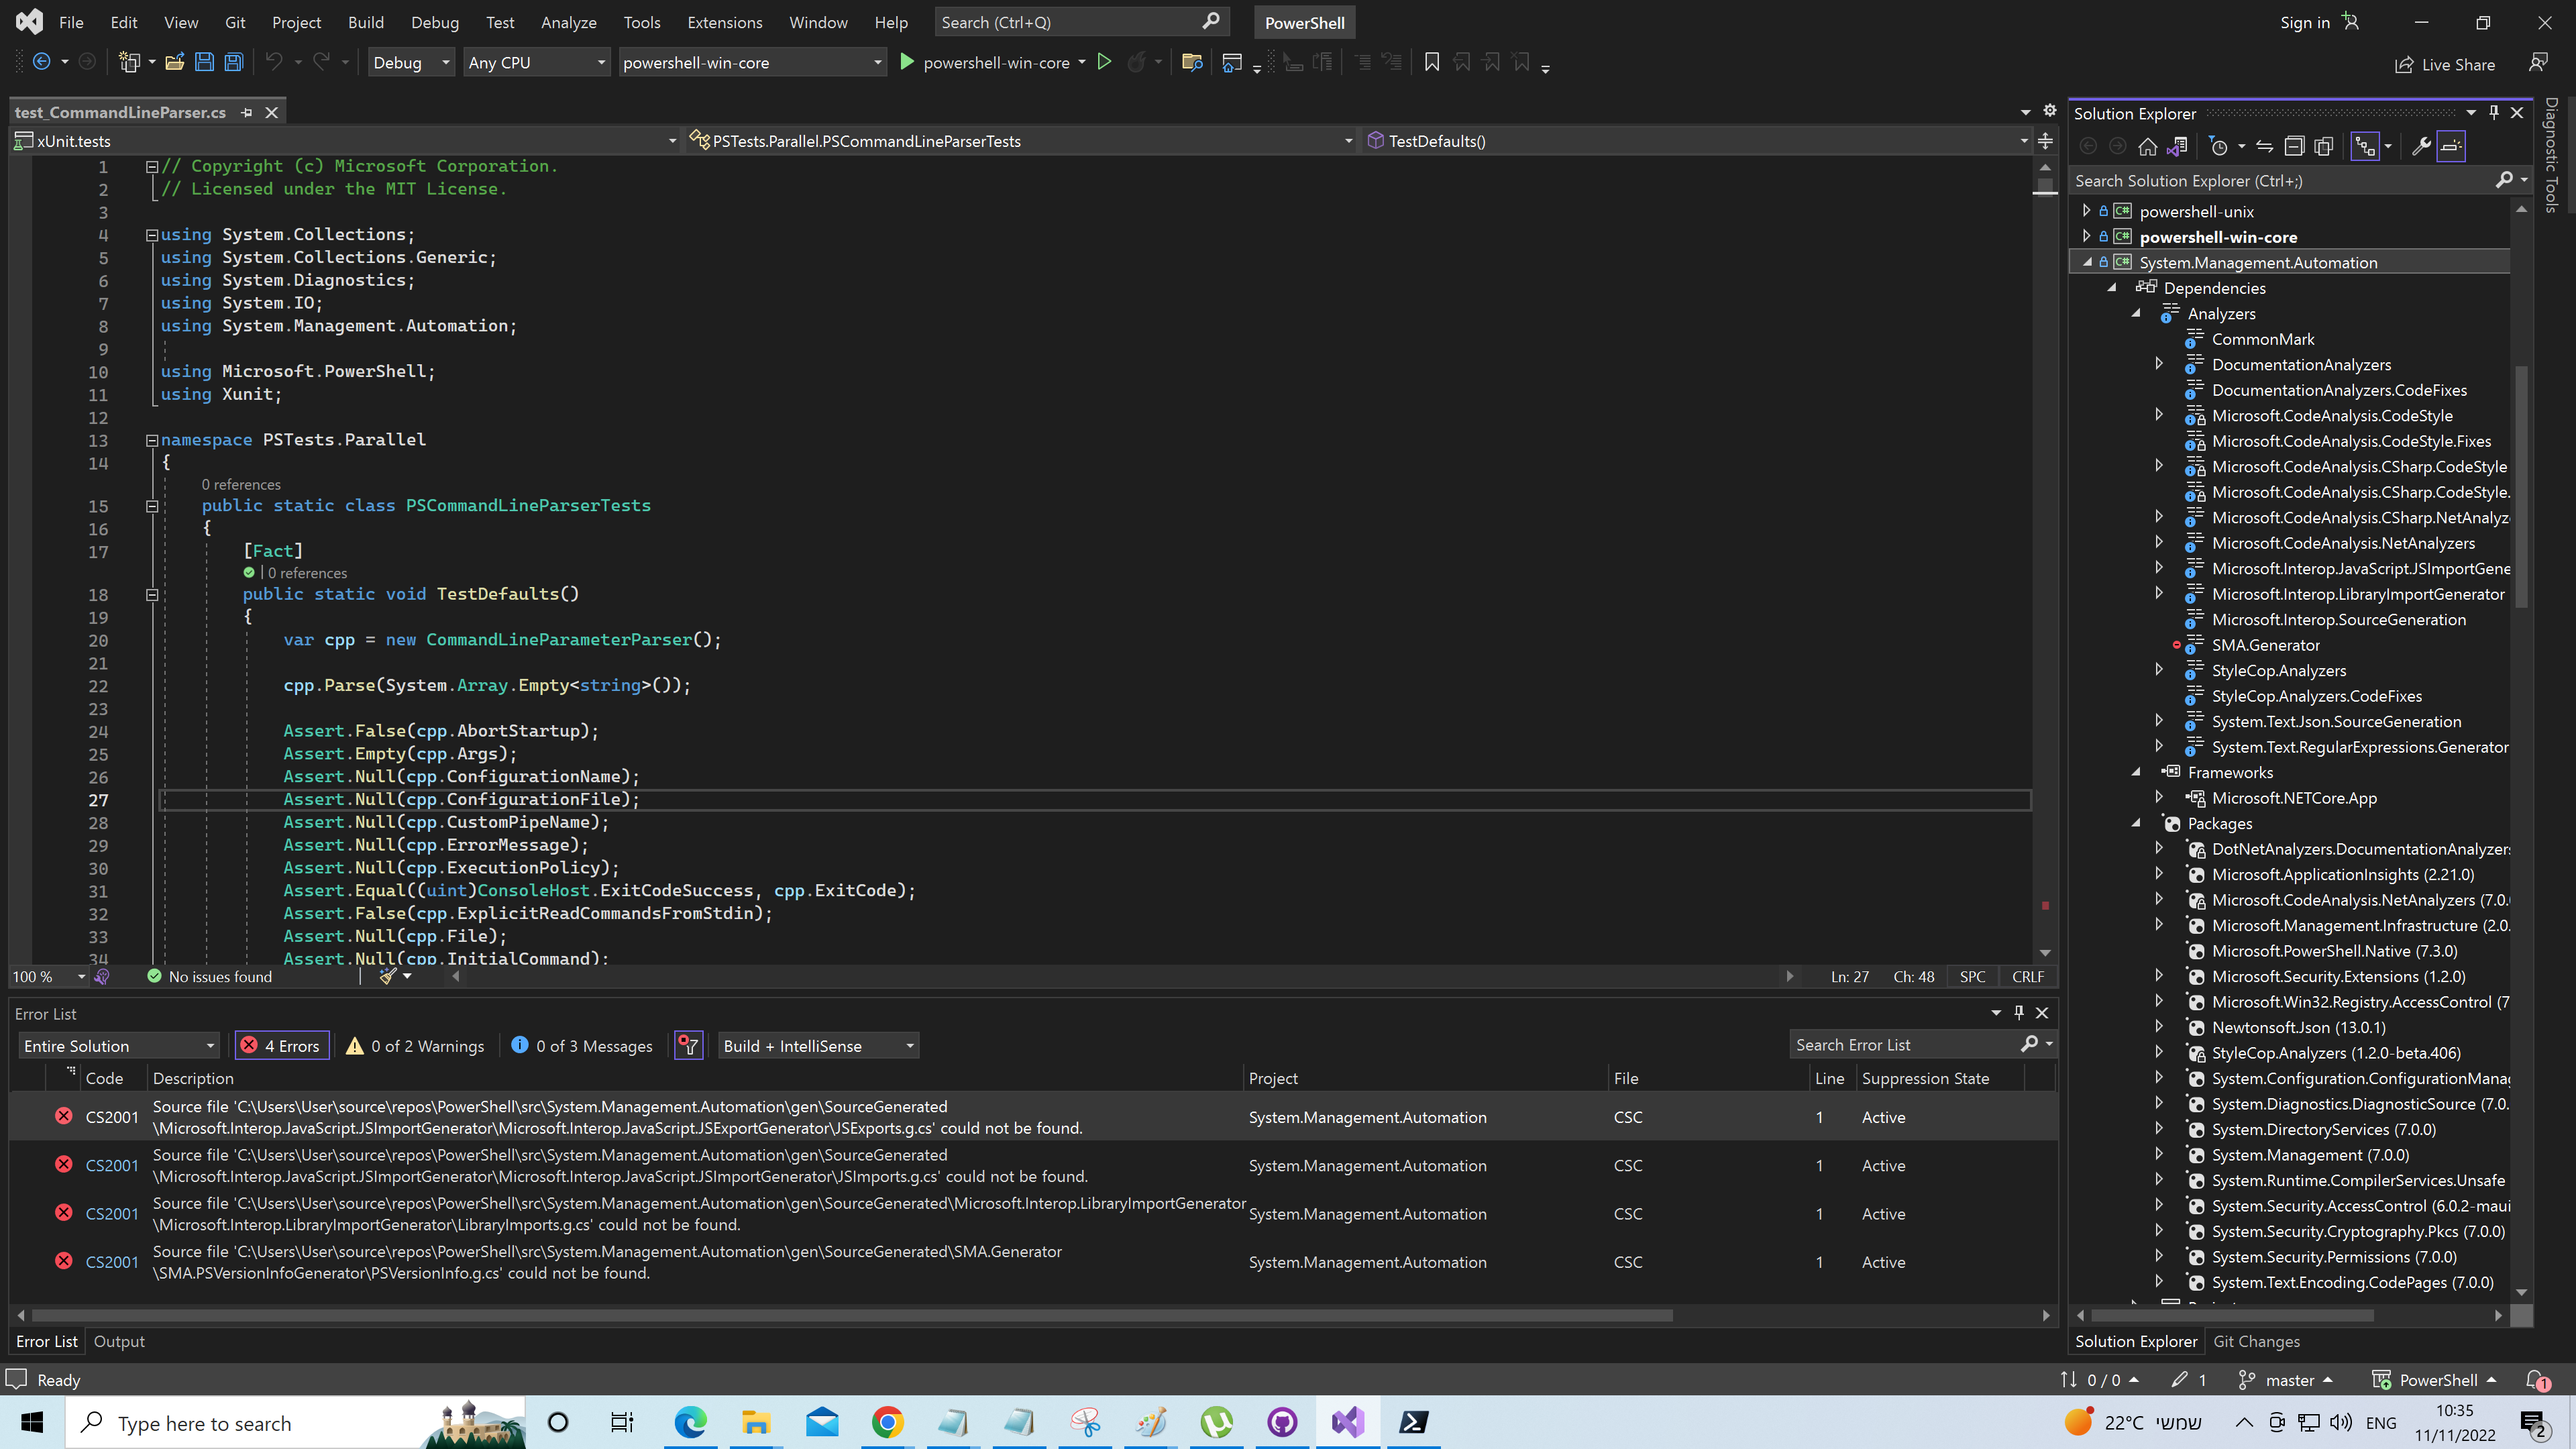Click the 4 Errors button
This screenshot has height=1449, width=2576.
(281, 1045)
